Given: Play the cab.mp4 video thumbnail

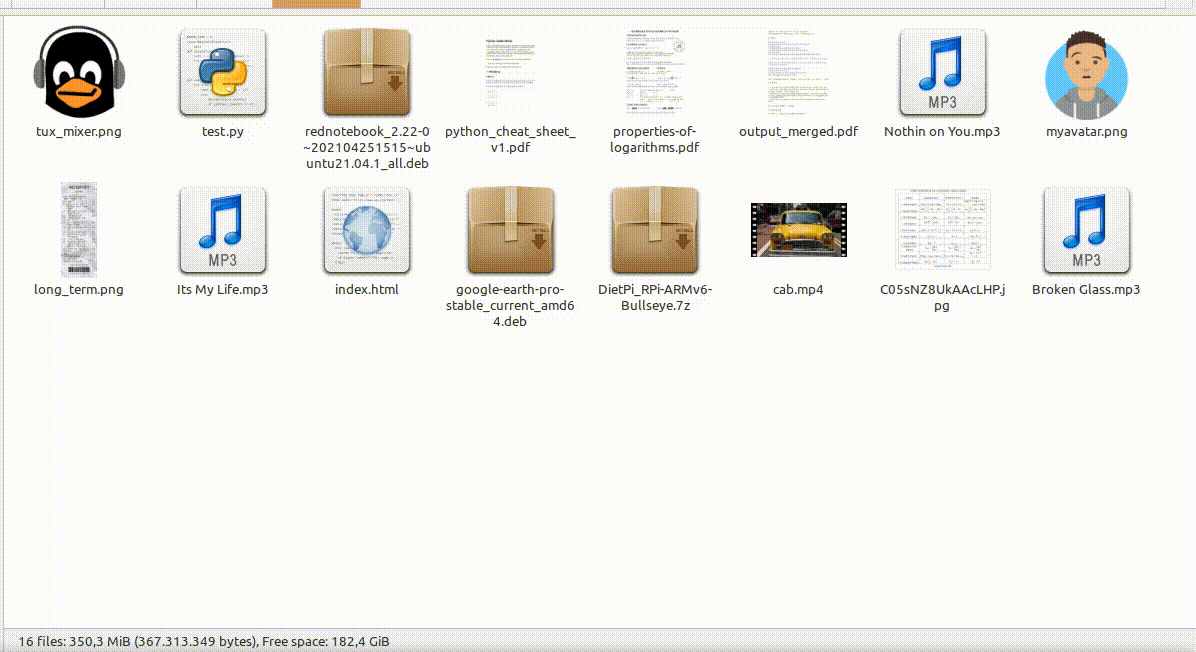Looking at the screenshot, I should pyautogui.click(x=798, y=230).
